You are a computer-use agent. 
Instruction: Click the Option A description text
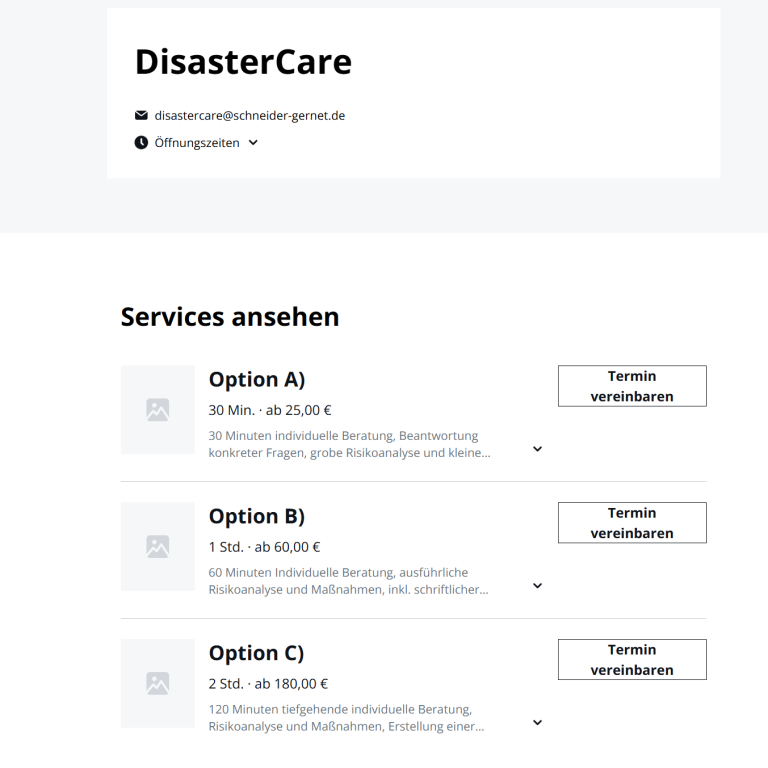[x=349, y=444]
